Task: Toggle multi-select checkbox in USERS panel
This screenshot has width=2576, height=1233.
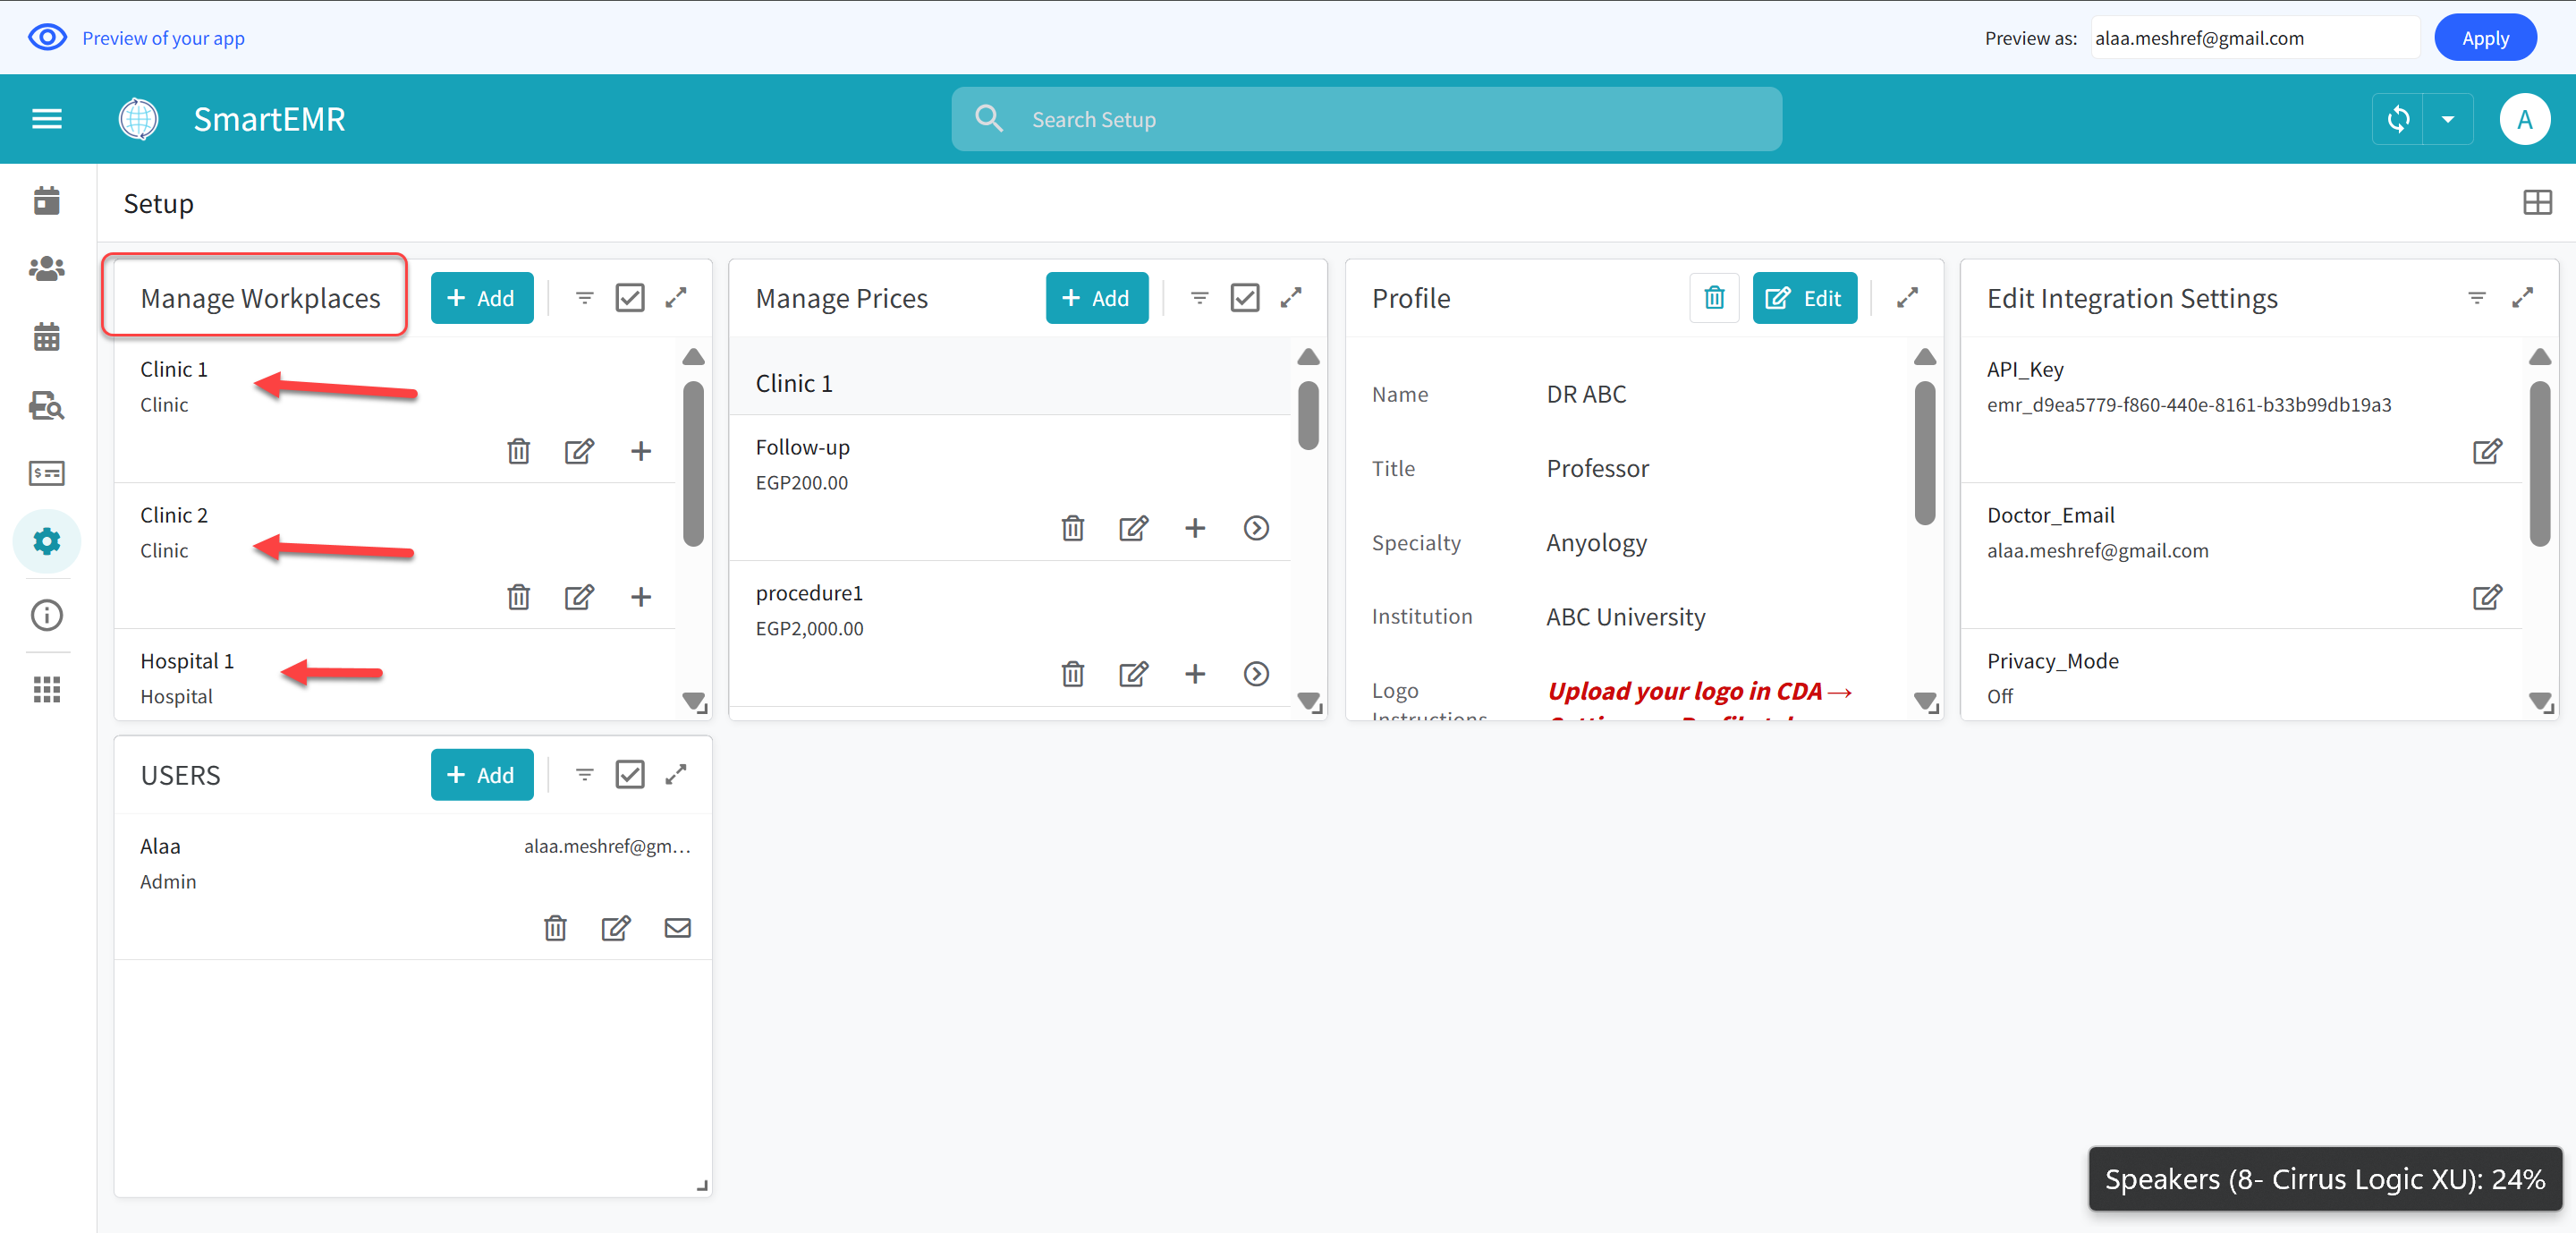Action: click(630, 775)
